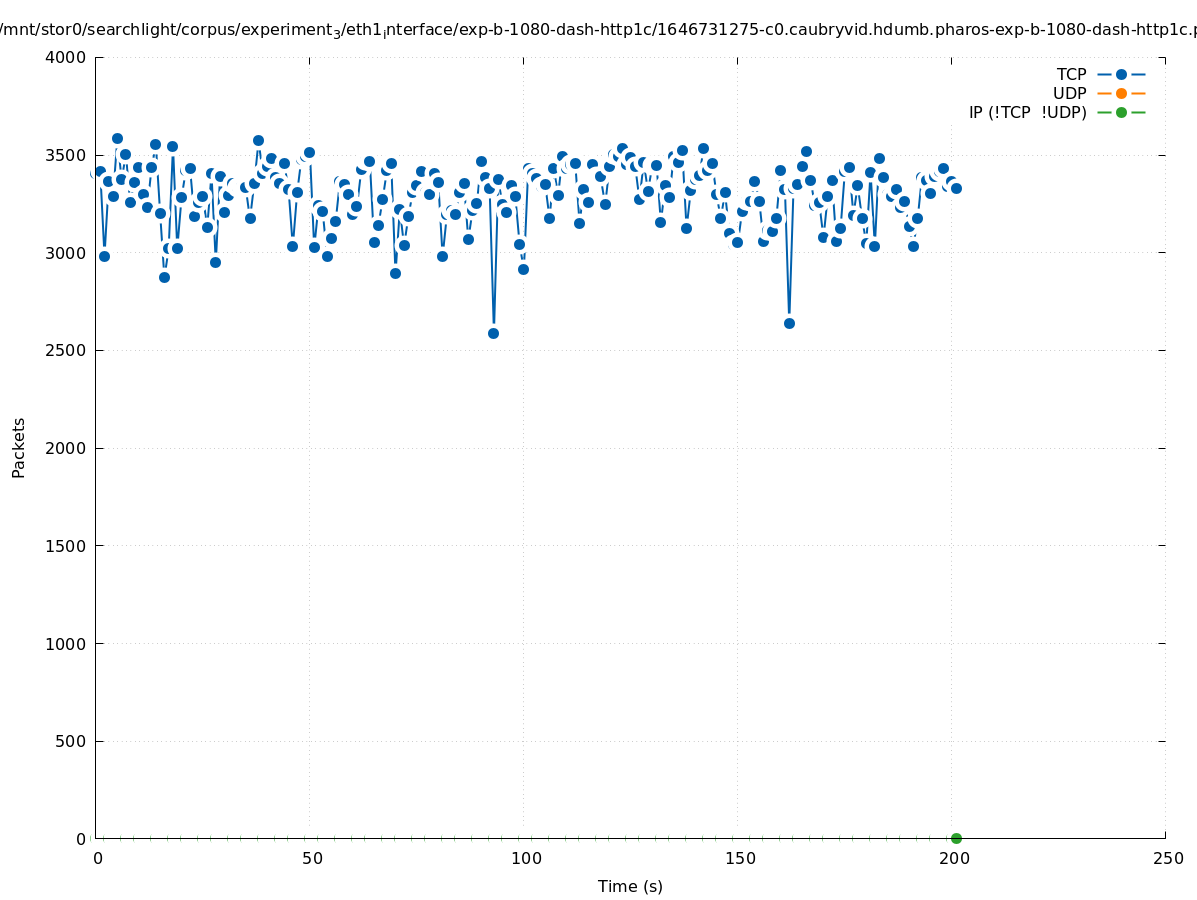The width and height of the screenshot is (1197, 900).
Task: Click the first TCP data point at time zero
Action: point(96,173)
